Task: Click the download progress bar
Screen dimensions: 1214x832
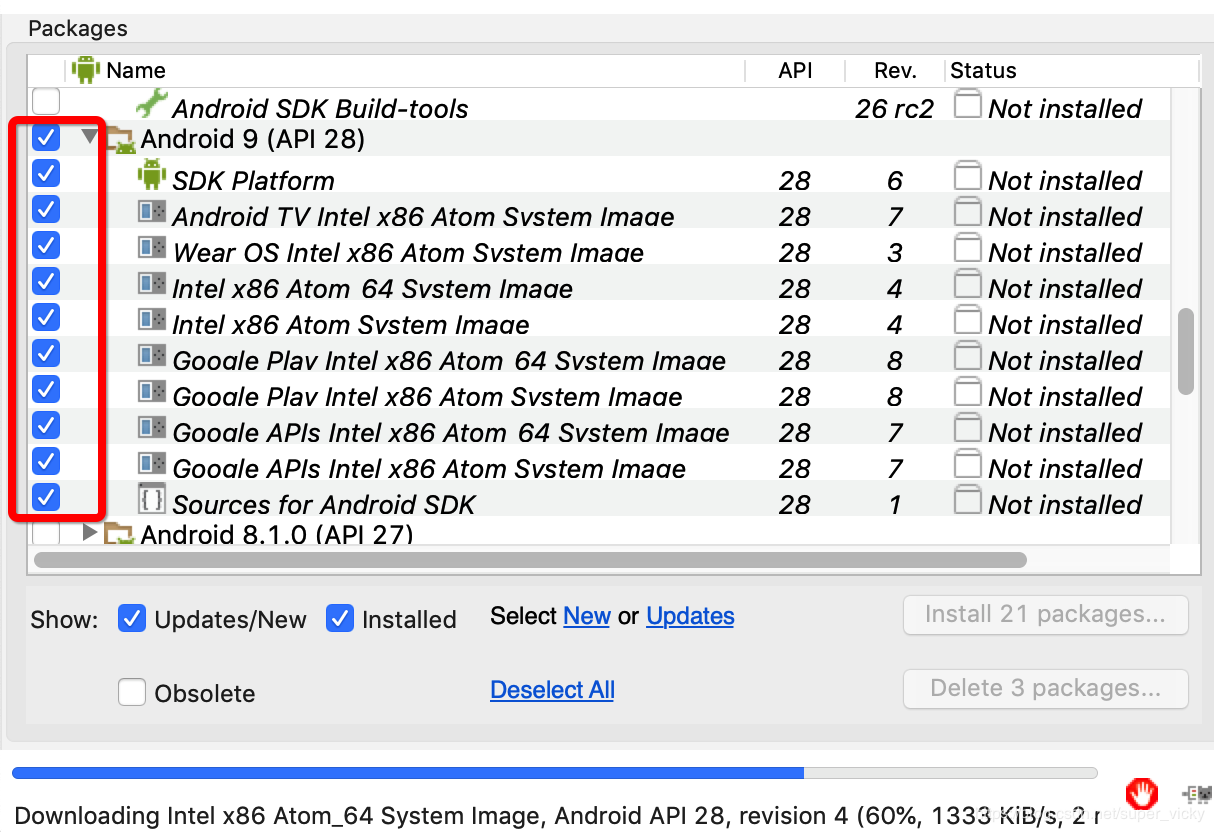Action: 554,773
